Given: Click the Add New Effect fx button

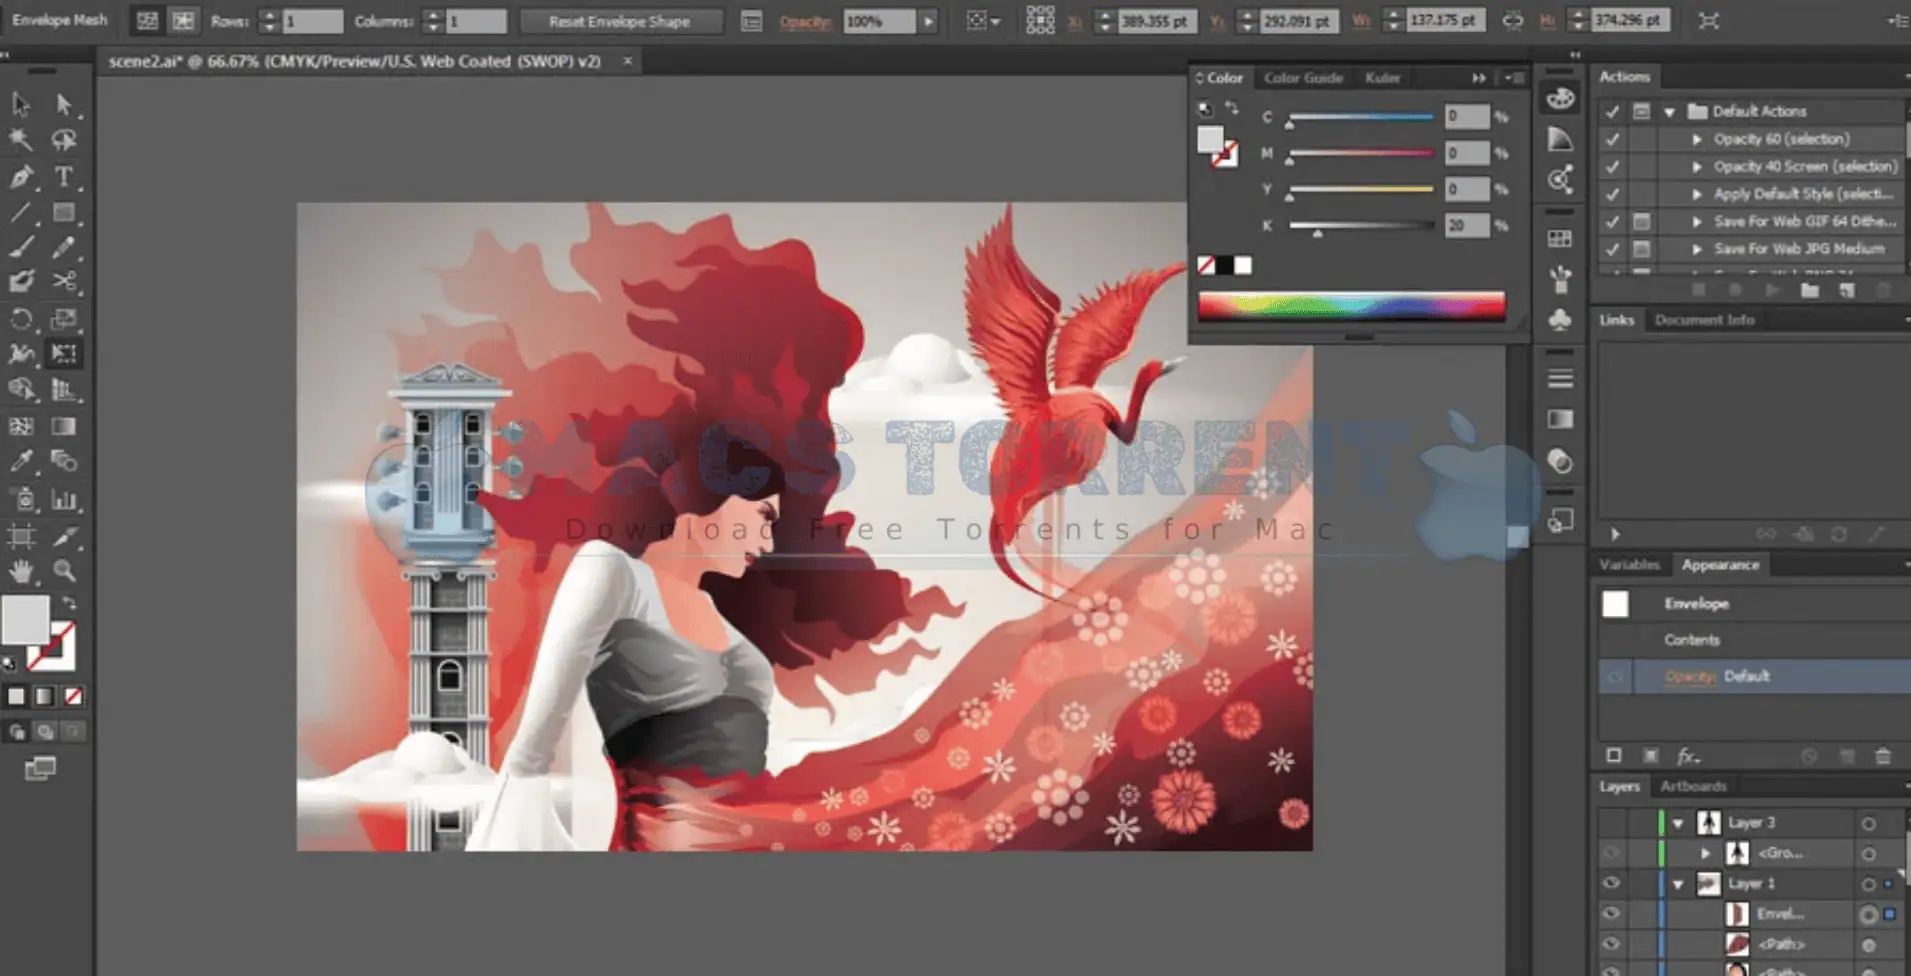Looking at the screenshot, I should pyautogui.click(x=1688, y=756).
